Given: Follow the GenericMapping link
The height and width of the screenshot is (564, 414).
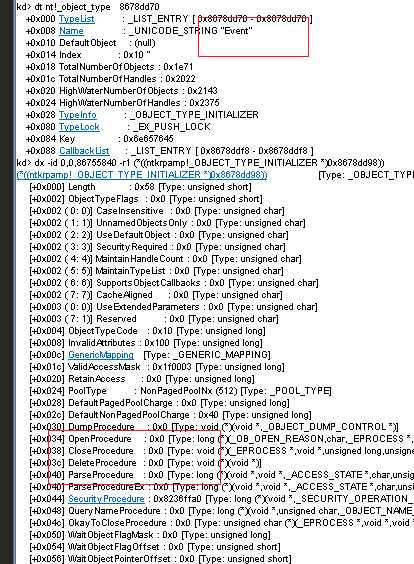Looking at the screenshot, I should click(x=101, y=355).
